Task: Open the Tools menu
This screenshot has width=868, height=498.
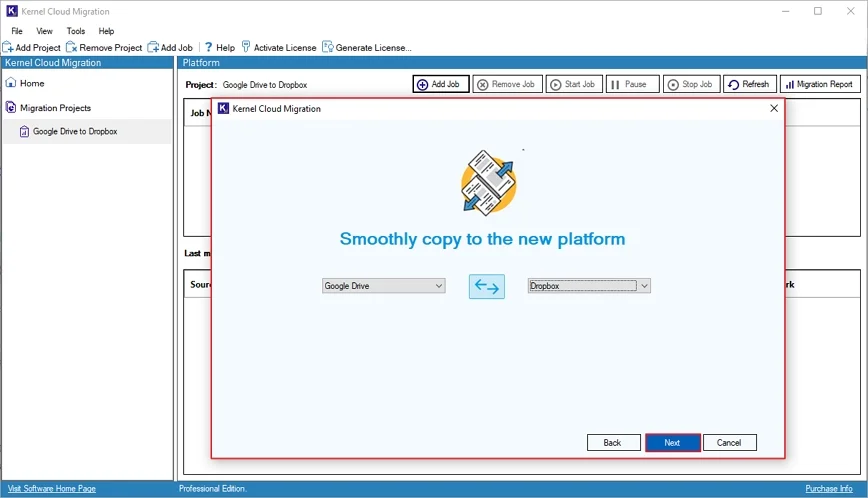Action: coord(76,31)
